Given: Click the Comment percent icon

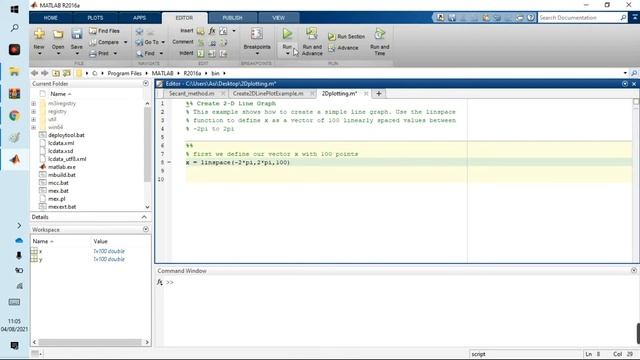Looking at the screenshot, I should 200,42.
